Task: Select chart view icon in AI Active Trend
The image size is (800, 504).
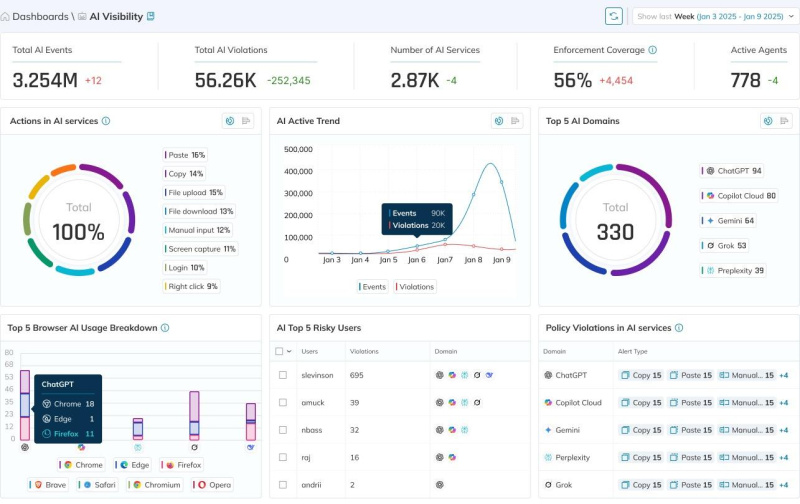Action: (498, 121)
